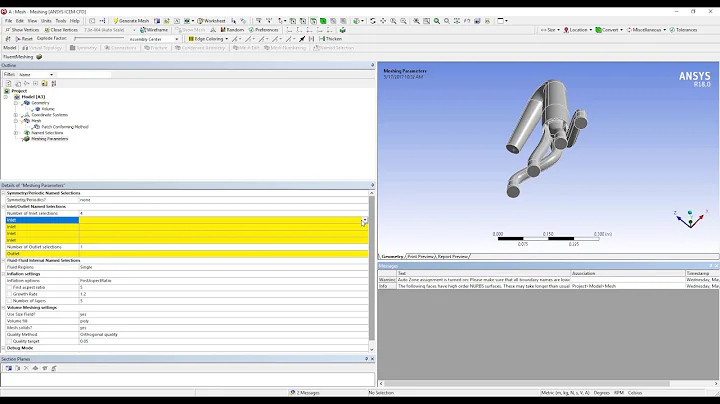The height and width of the screenshot is (404, 720).
Task: Click the Quality Method value field
Action: pos(223,335)
